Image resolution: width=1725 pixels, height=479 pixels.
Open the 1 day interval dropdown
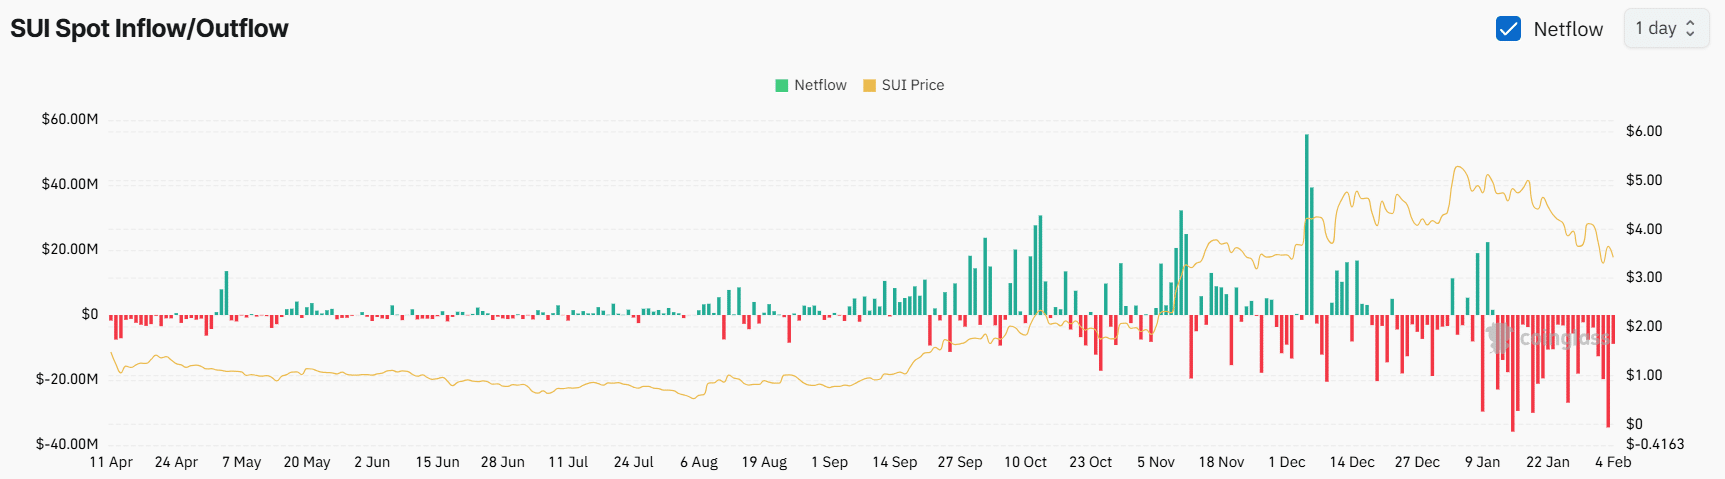tap(1665, 29)
